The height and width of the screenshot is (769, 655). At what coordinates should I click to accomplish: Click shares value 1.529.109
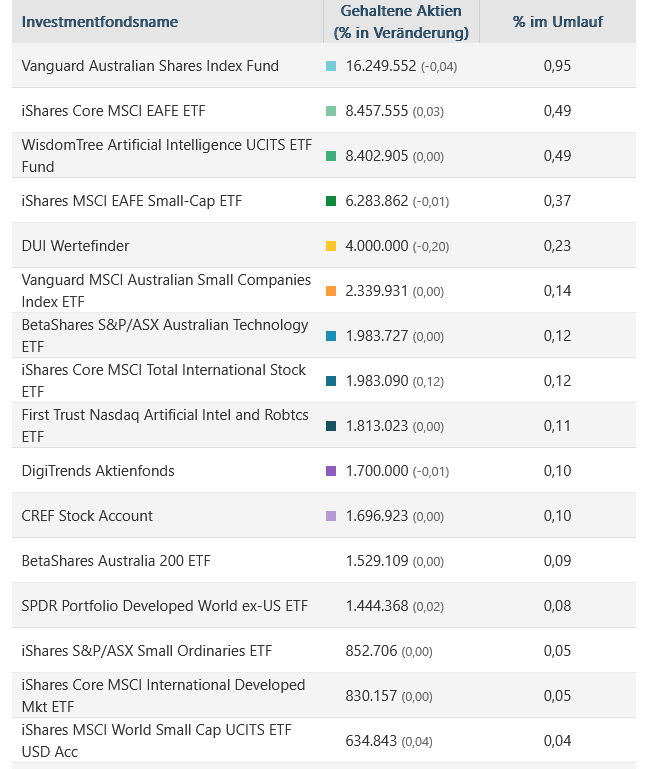click(377, 561)
